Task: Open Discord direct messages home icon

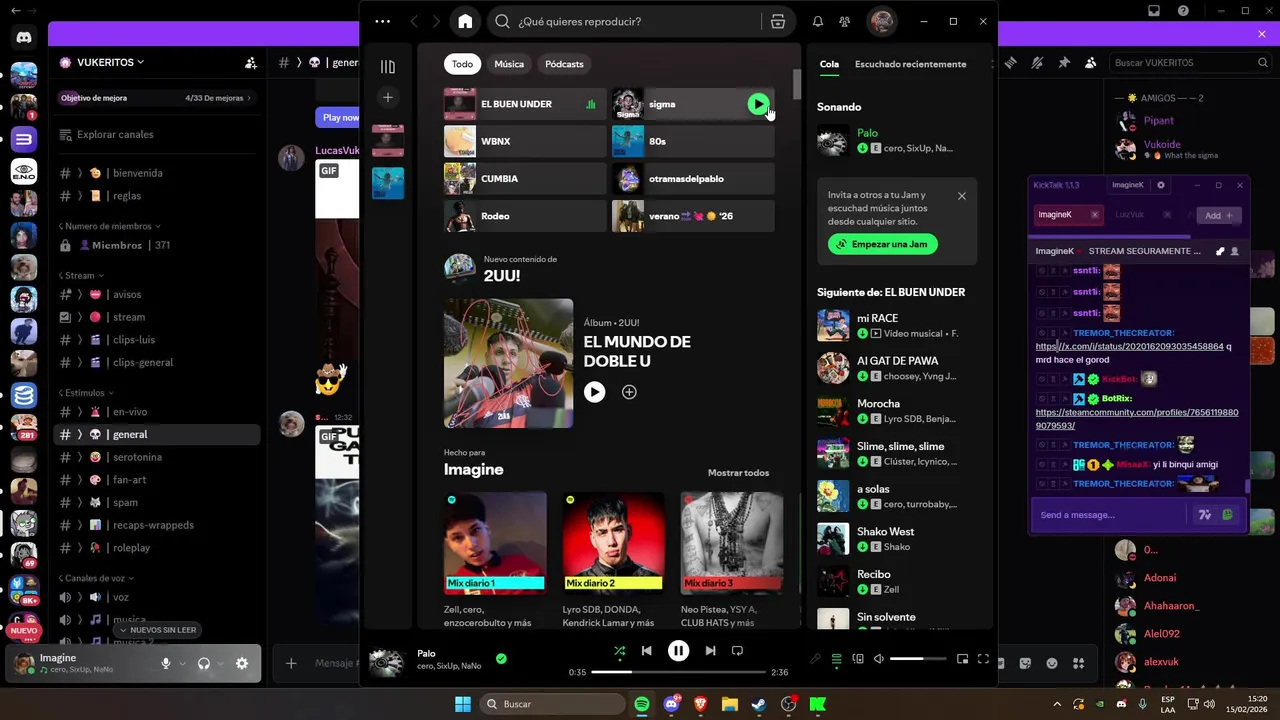Action: click(24, 38)
